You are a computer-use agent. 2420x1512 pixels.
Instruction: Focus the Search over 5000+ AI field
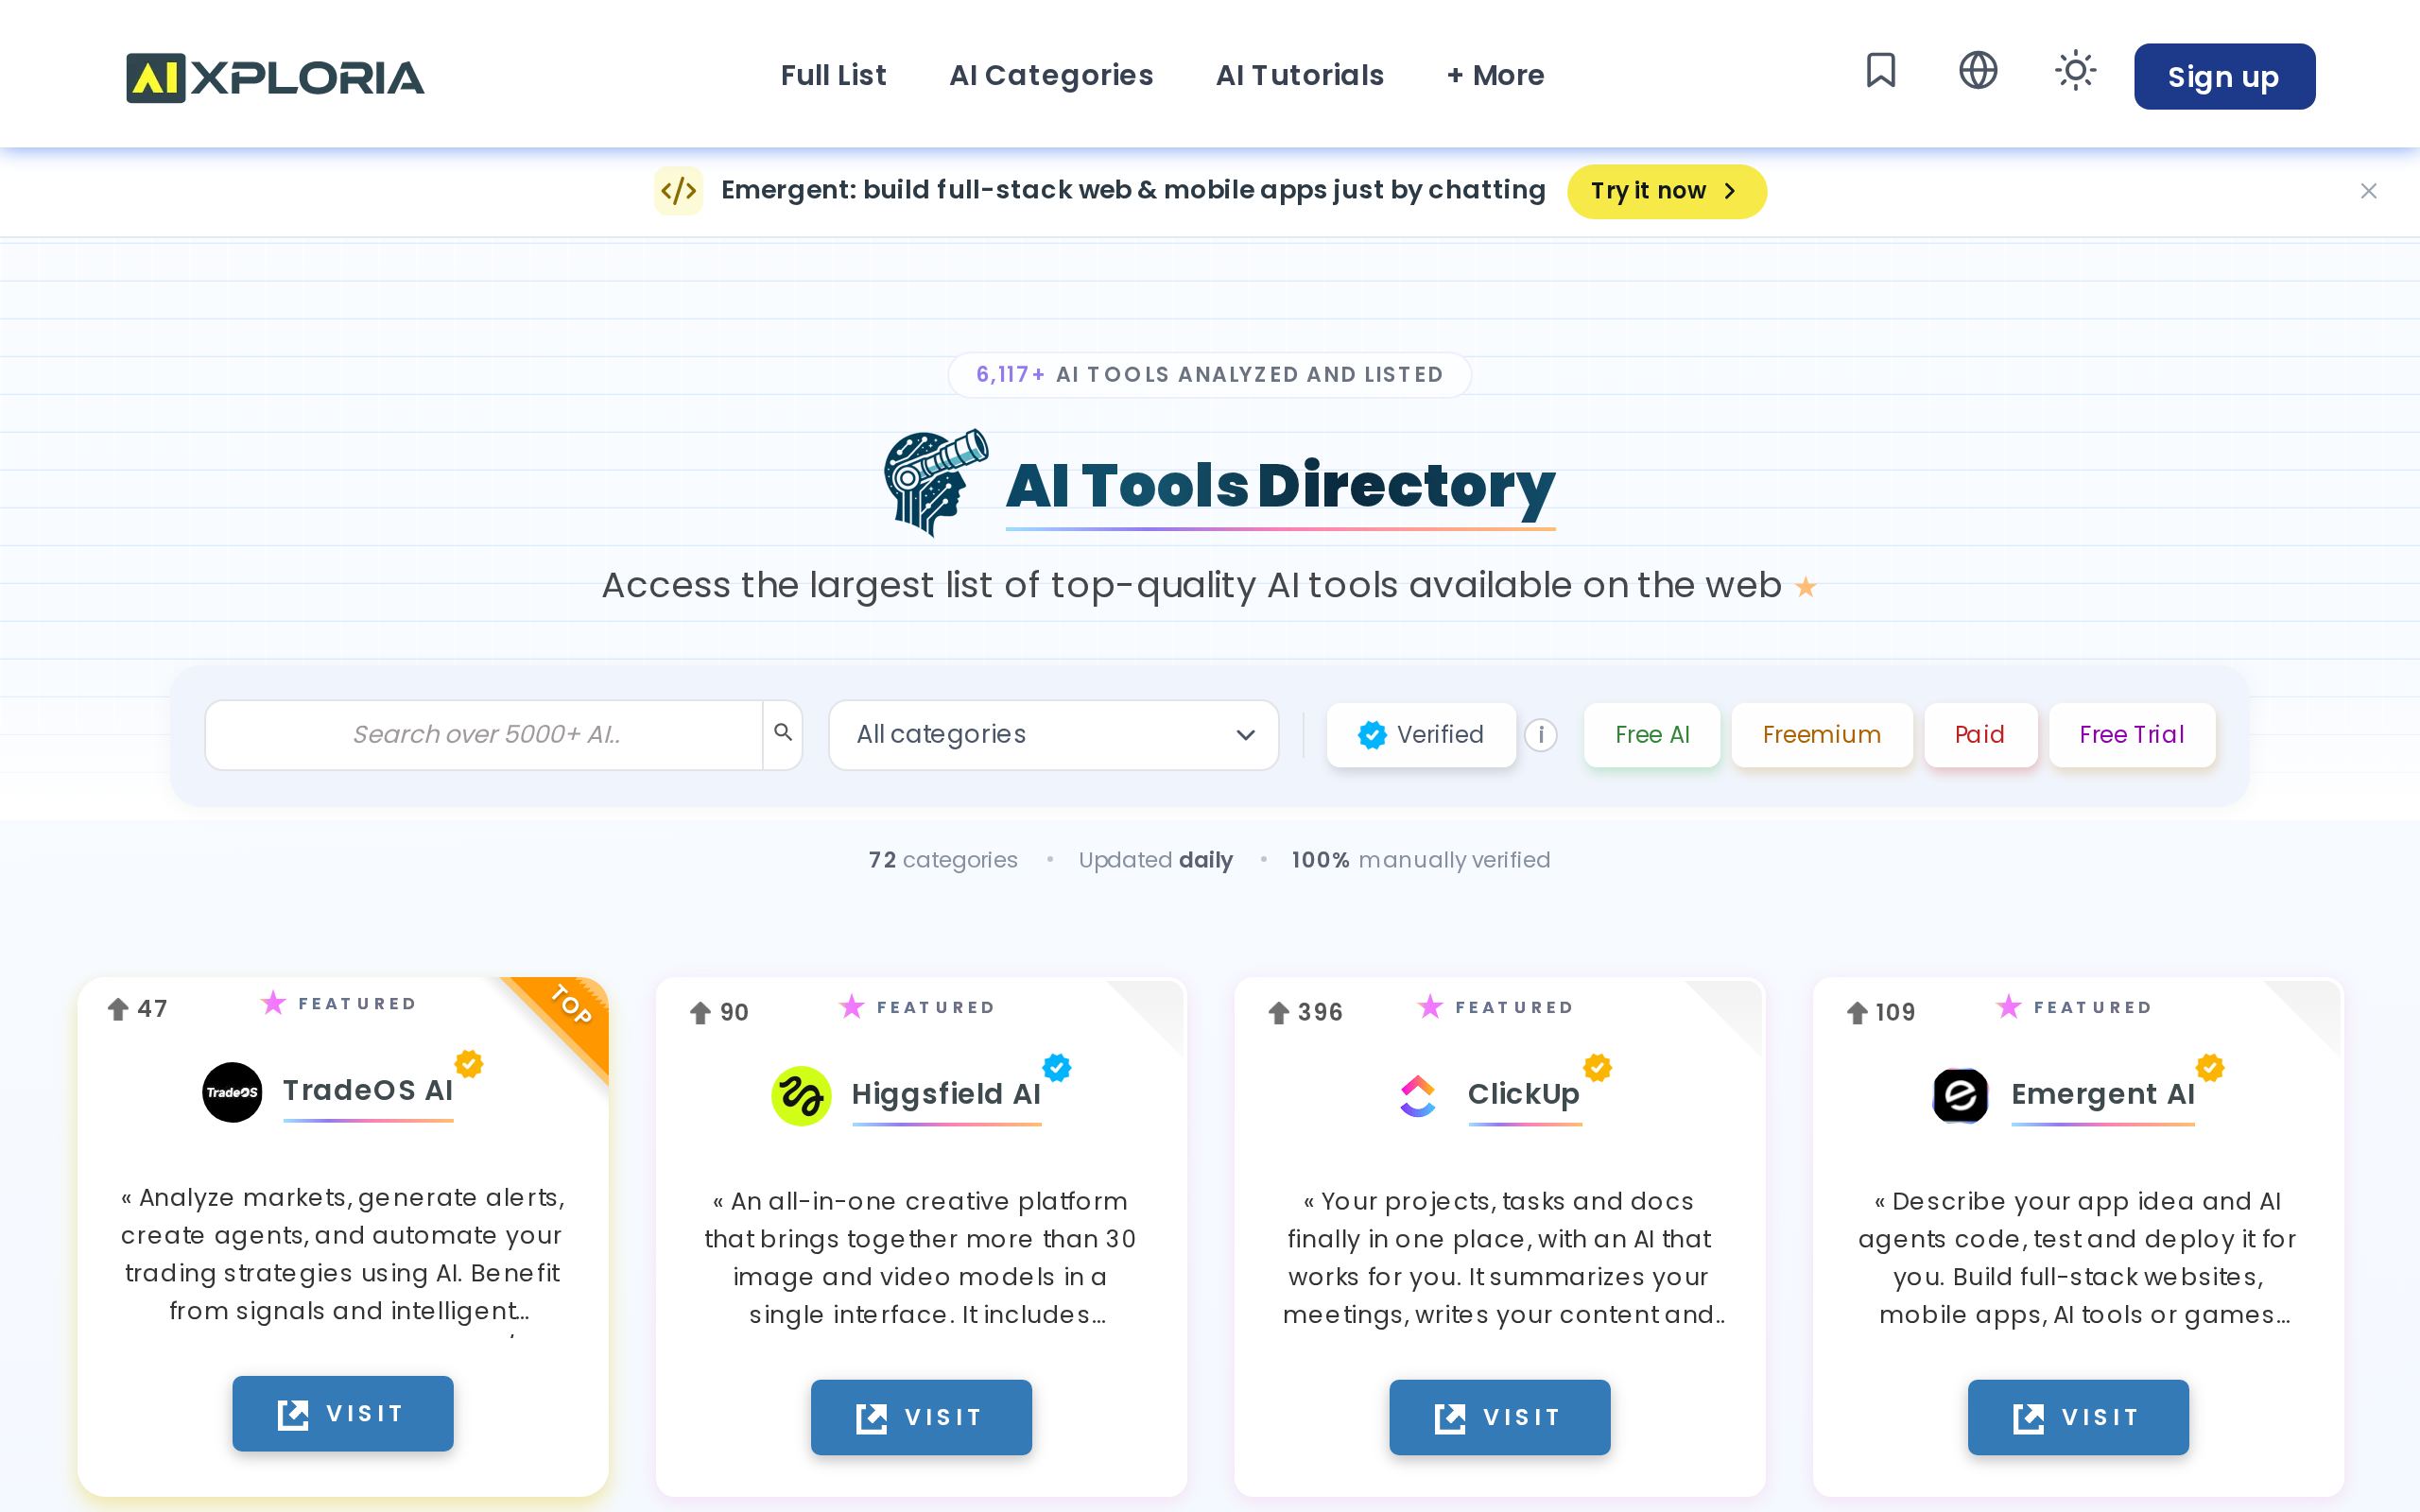pos(485,735)
